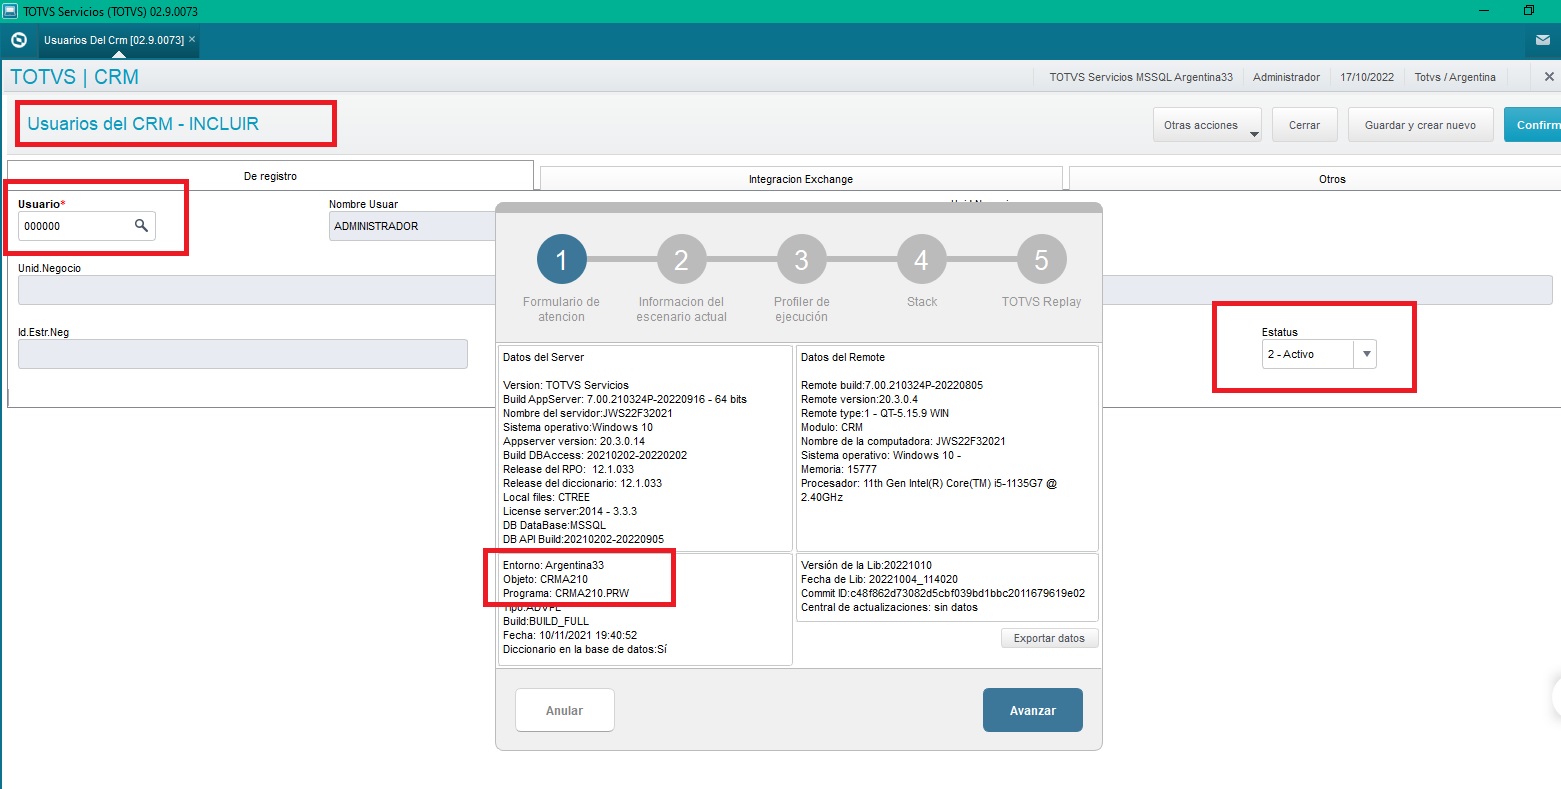
Task: Open the mail envelope icon
Action: [1543, 41]
